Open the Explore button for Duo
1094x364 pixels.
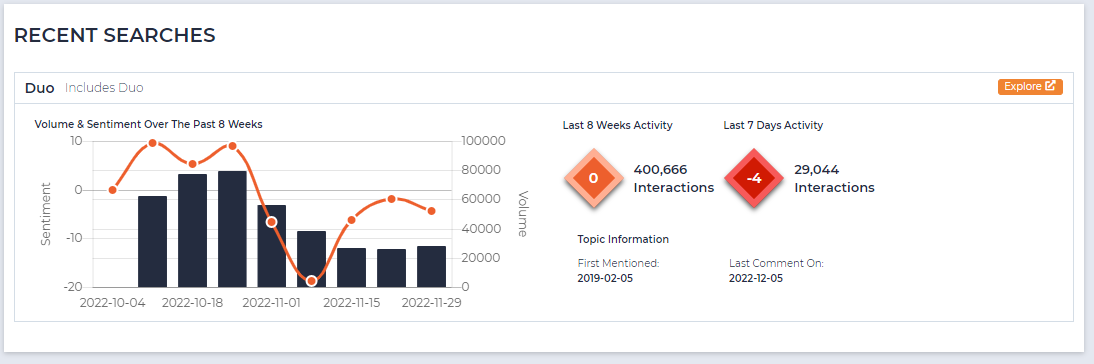point(1030,86)
